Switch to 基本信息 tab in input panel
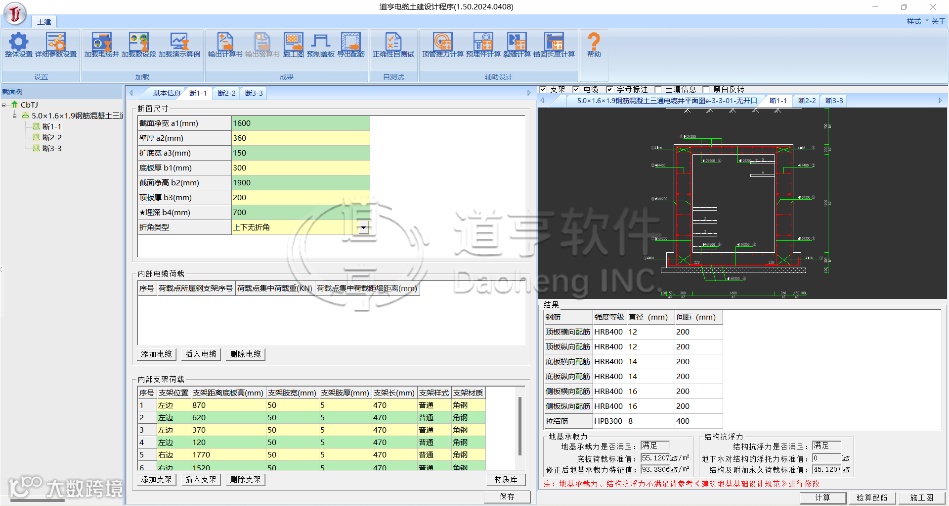949x506 pixels. click(166, 93)
